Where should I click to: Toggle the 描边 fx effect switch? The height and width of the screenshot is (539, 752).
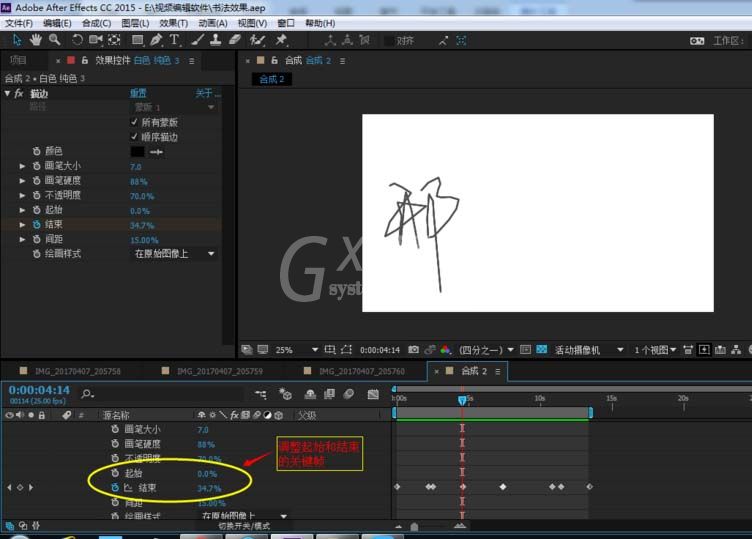click(x=19, y=94)
